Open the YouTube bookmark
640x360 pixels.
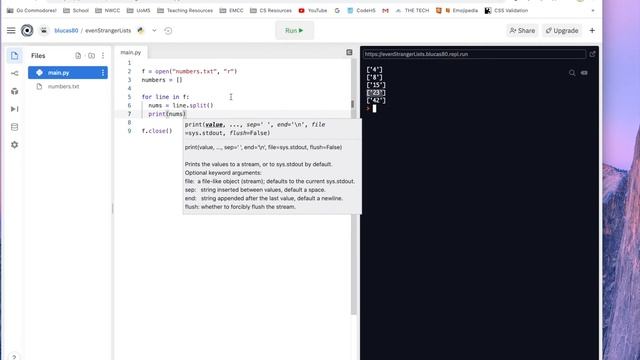[x=313, y=11]
